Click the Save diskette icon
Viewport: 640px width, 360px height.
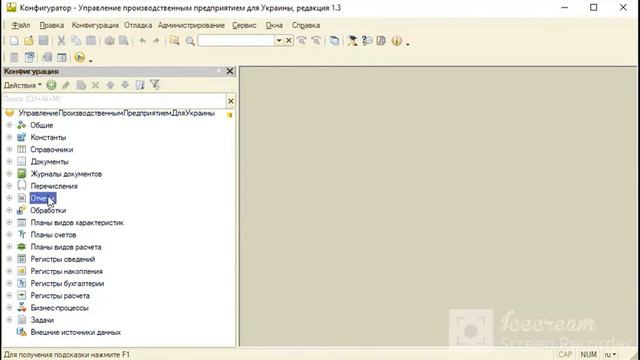pos(43,41)
